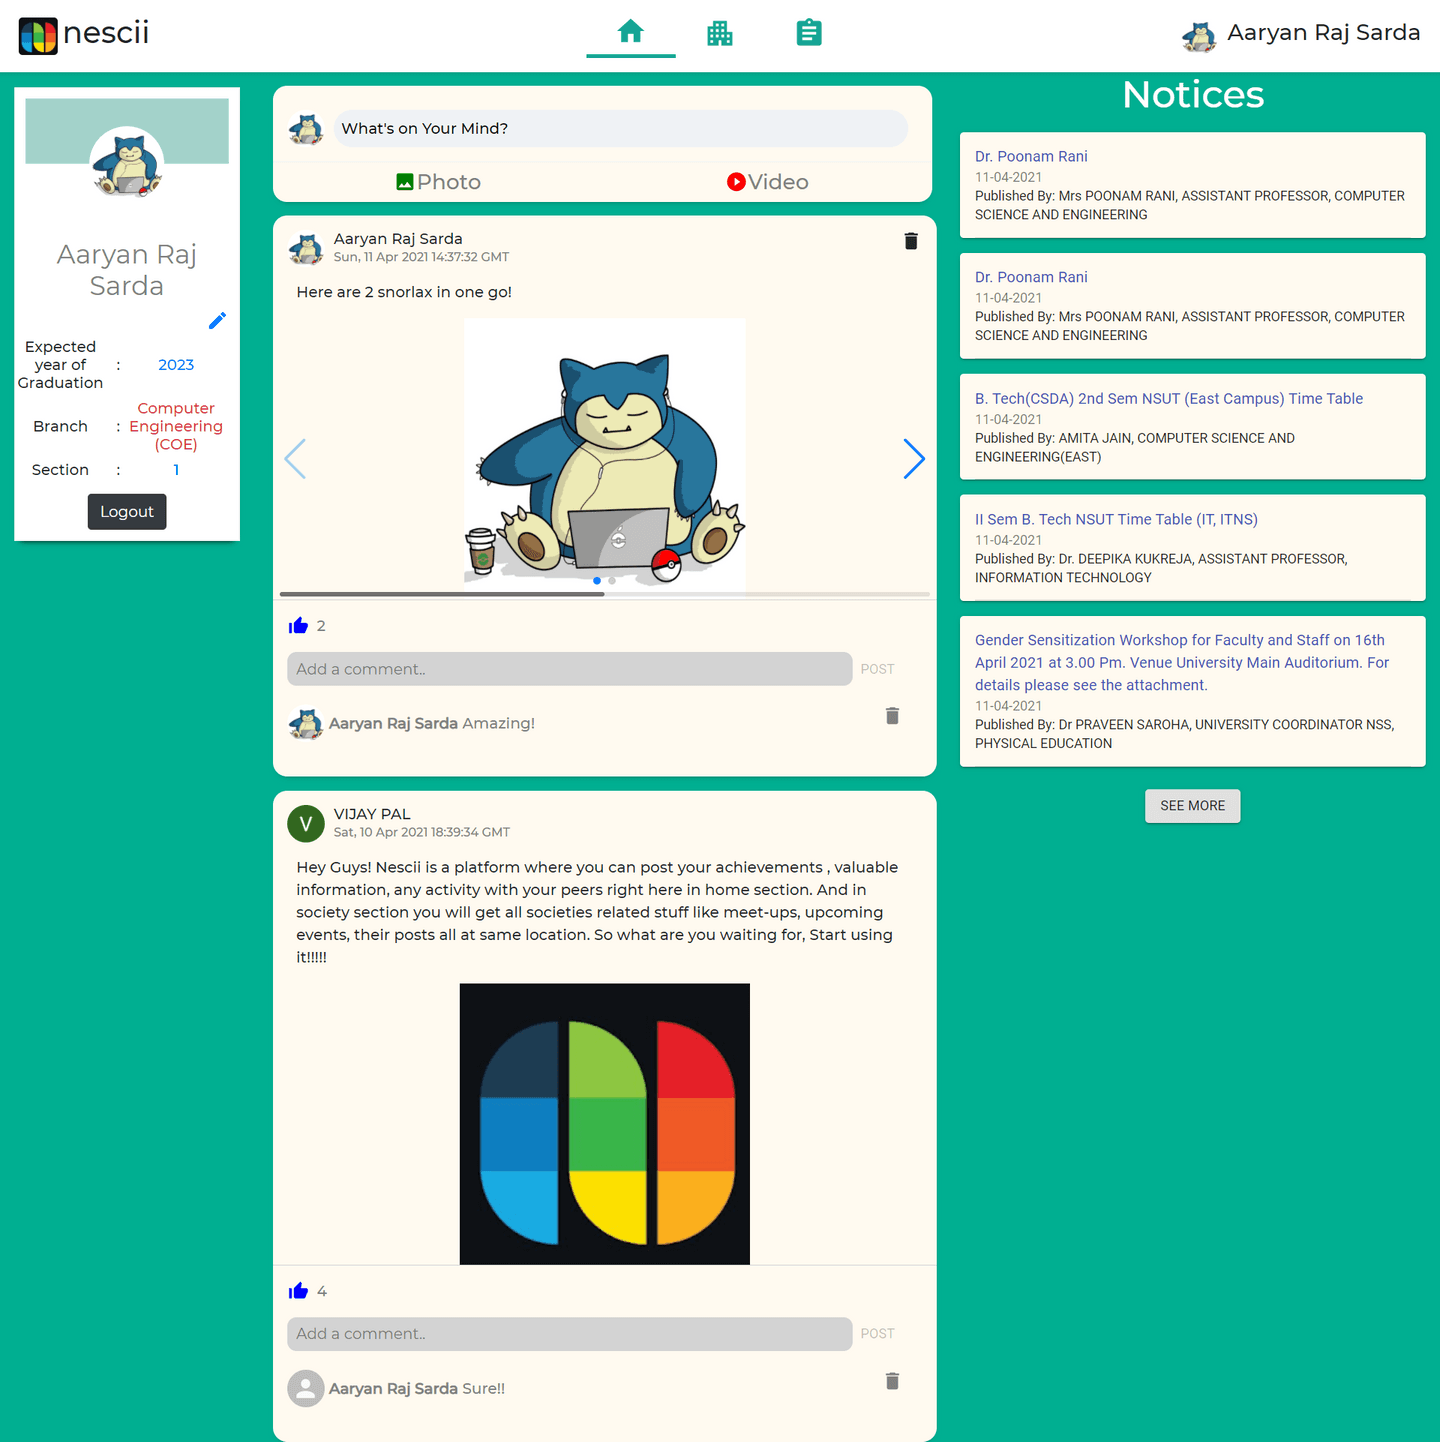Open the second Dr. Poonam Rani notice

tap(1031, 277)
